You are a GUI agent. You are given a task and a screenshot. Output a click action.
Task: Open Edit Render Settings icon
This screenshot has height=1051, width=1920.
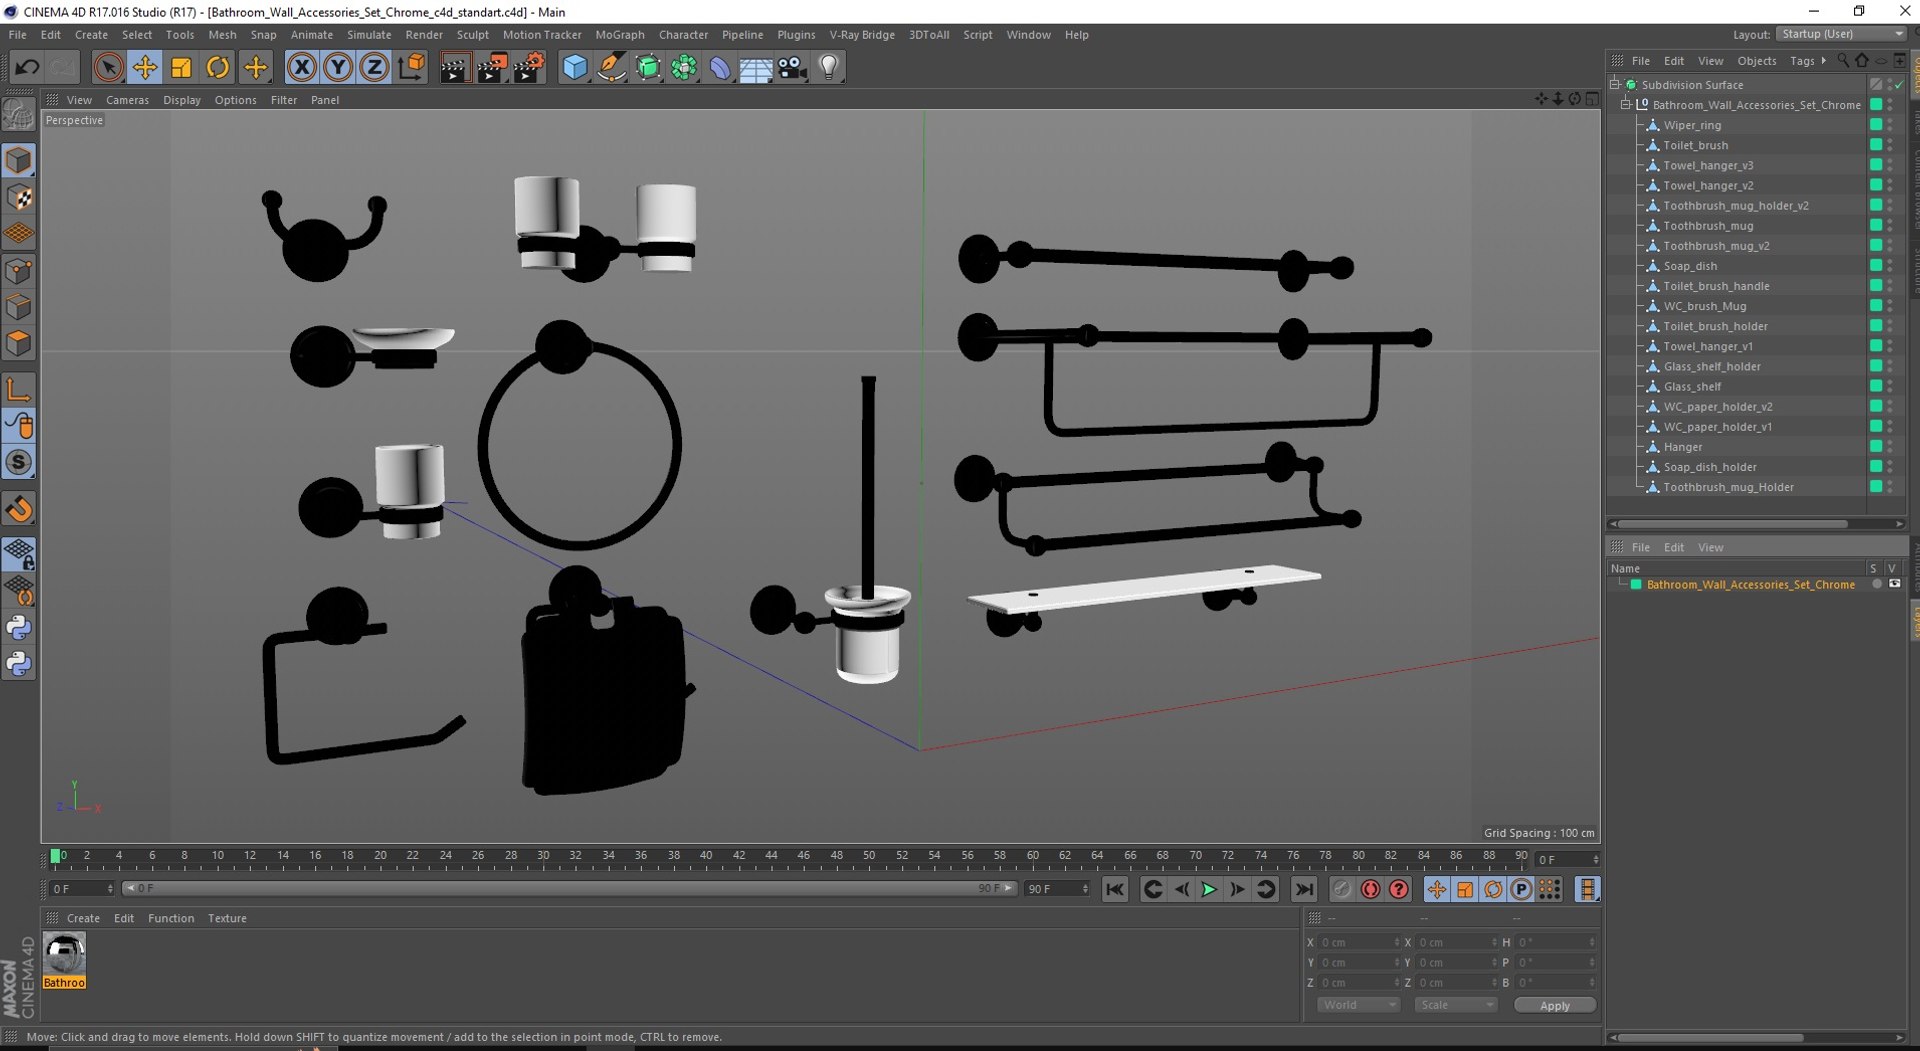point(528,67)
